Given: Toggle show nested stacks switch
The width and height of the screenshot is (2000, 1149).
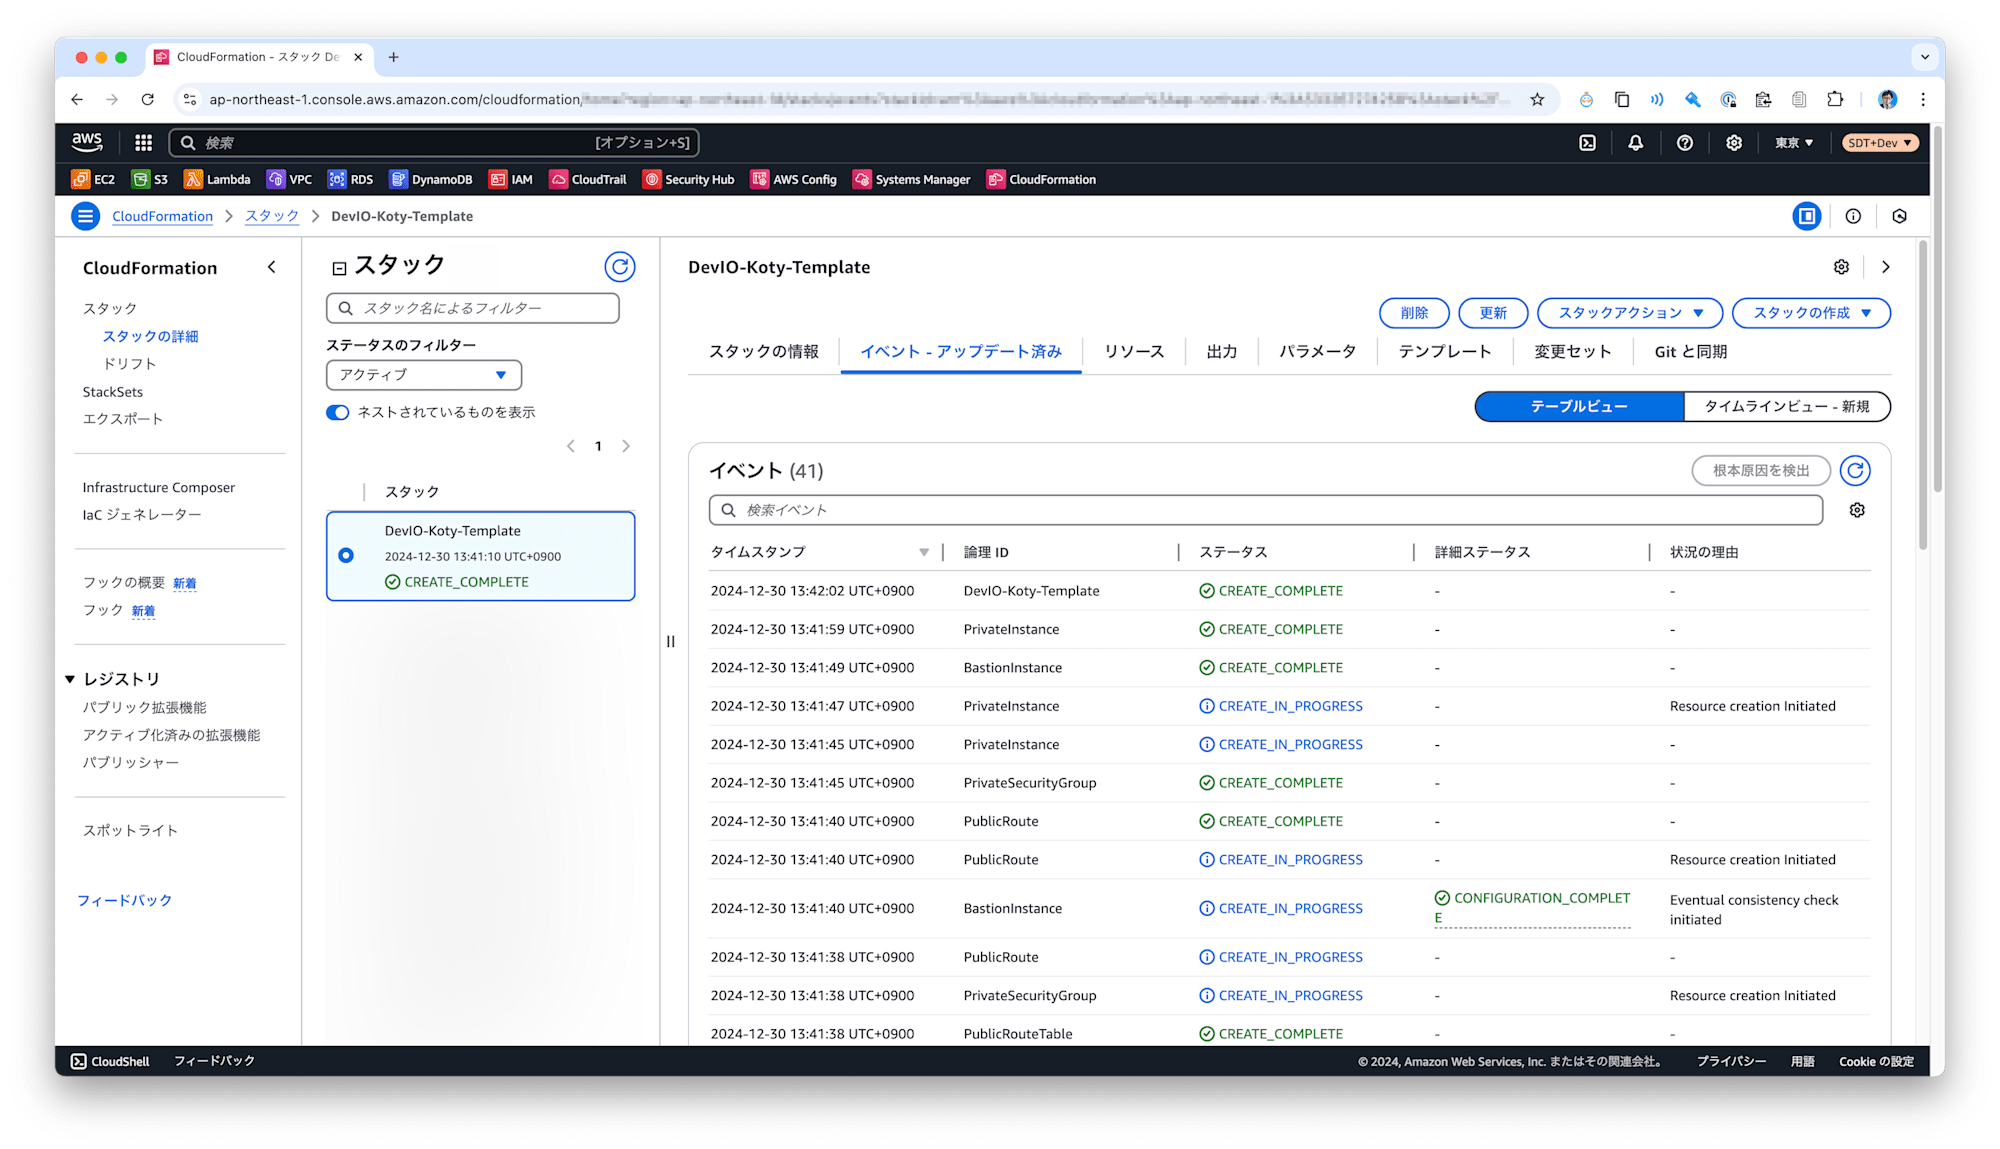Looking at the screenshot, I should 338,413.
